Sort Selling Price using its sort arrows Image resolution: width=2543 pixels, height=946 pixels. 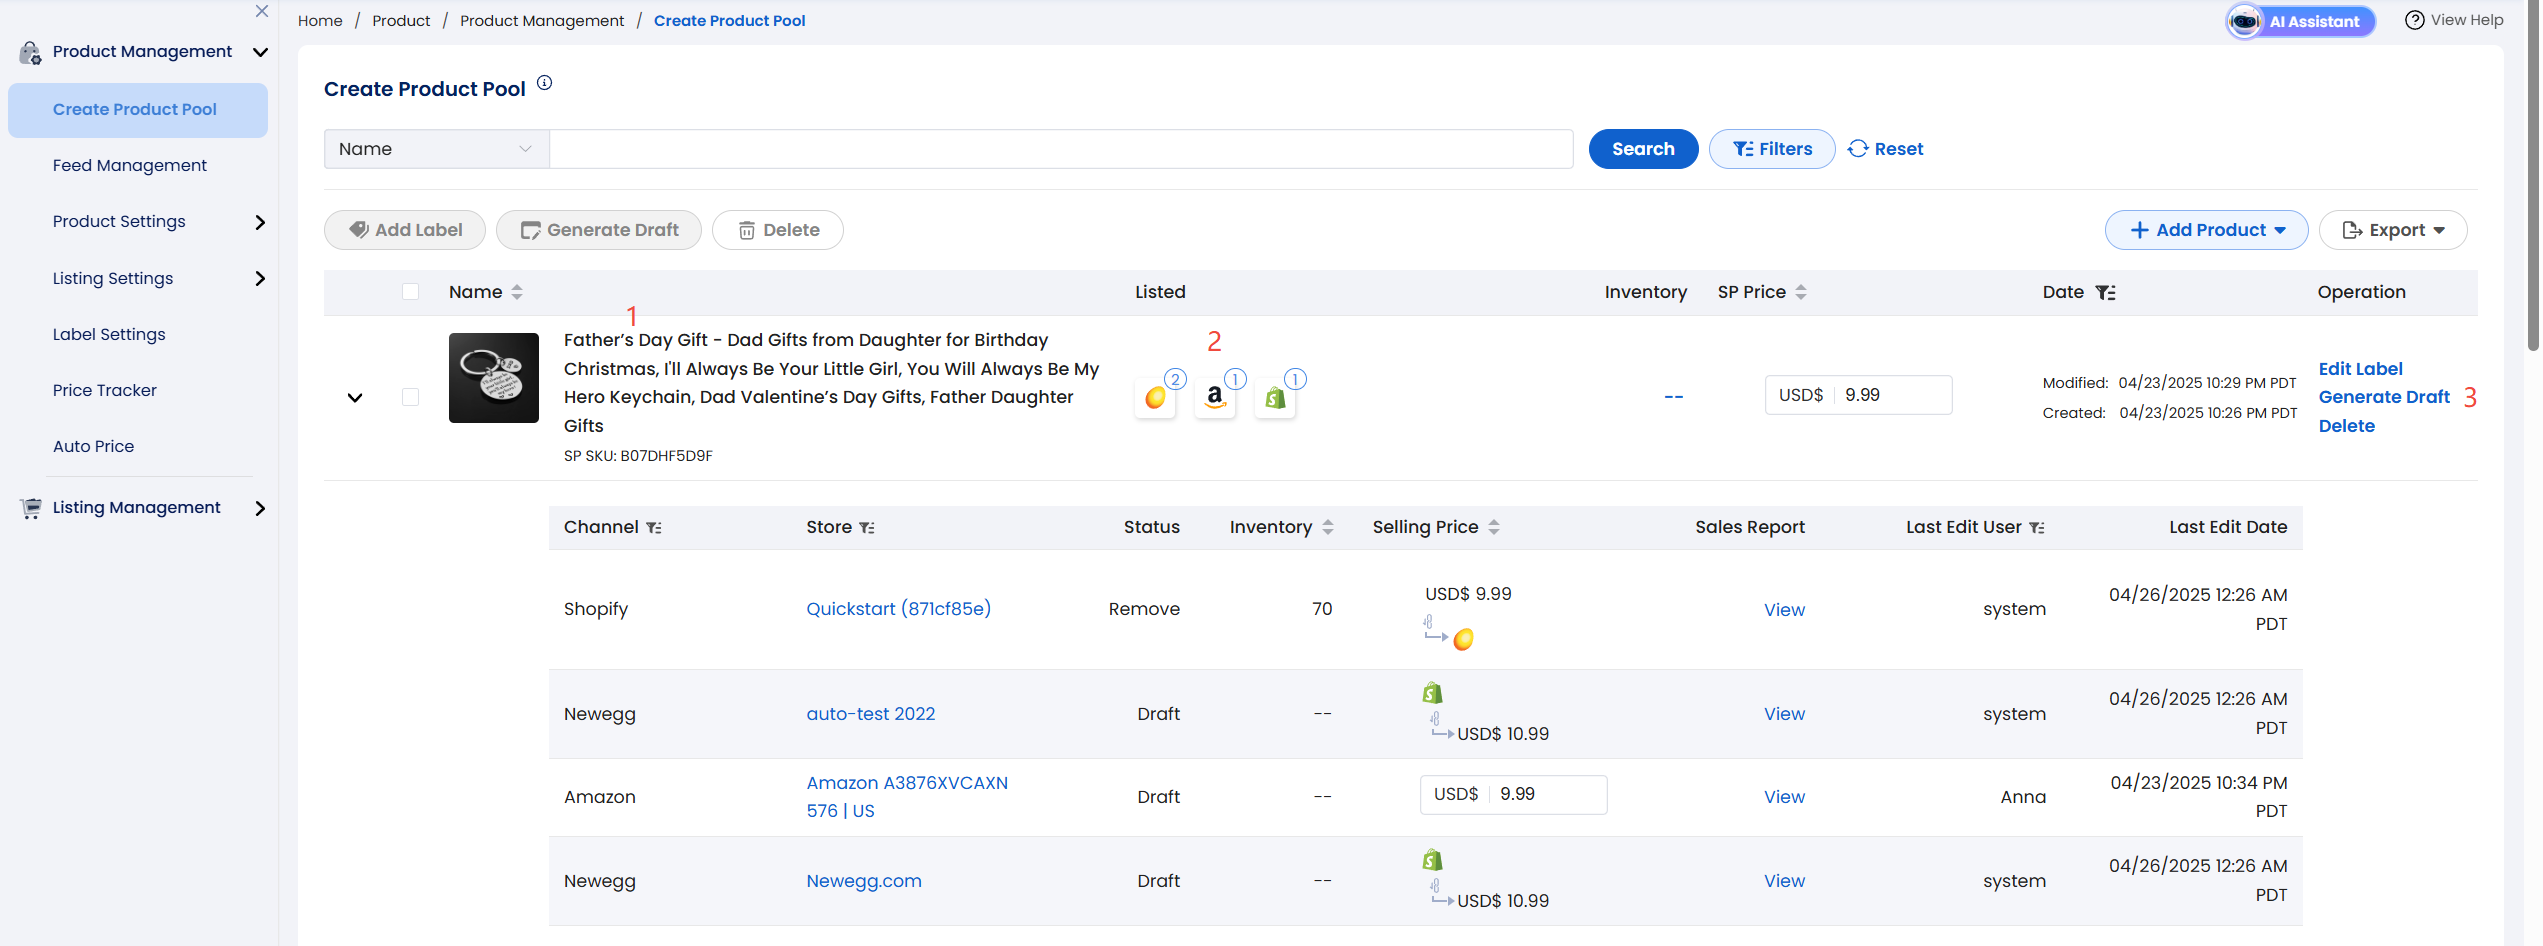coord(1494,527)
